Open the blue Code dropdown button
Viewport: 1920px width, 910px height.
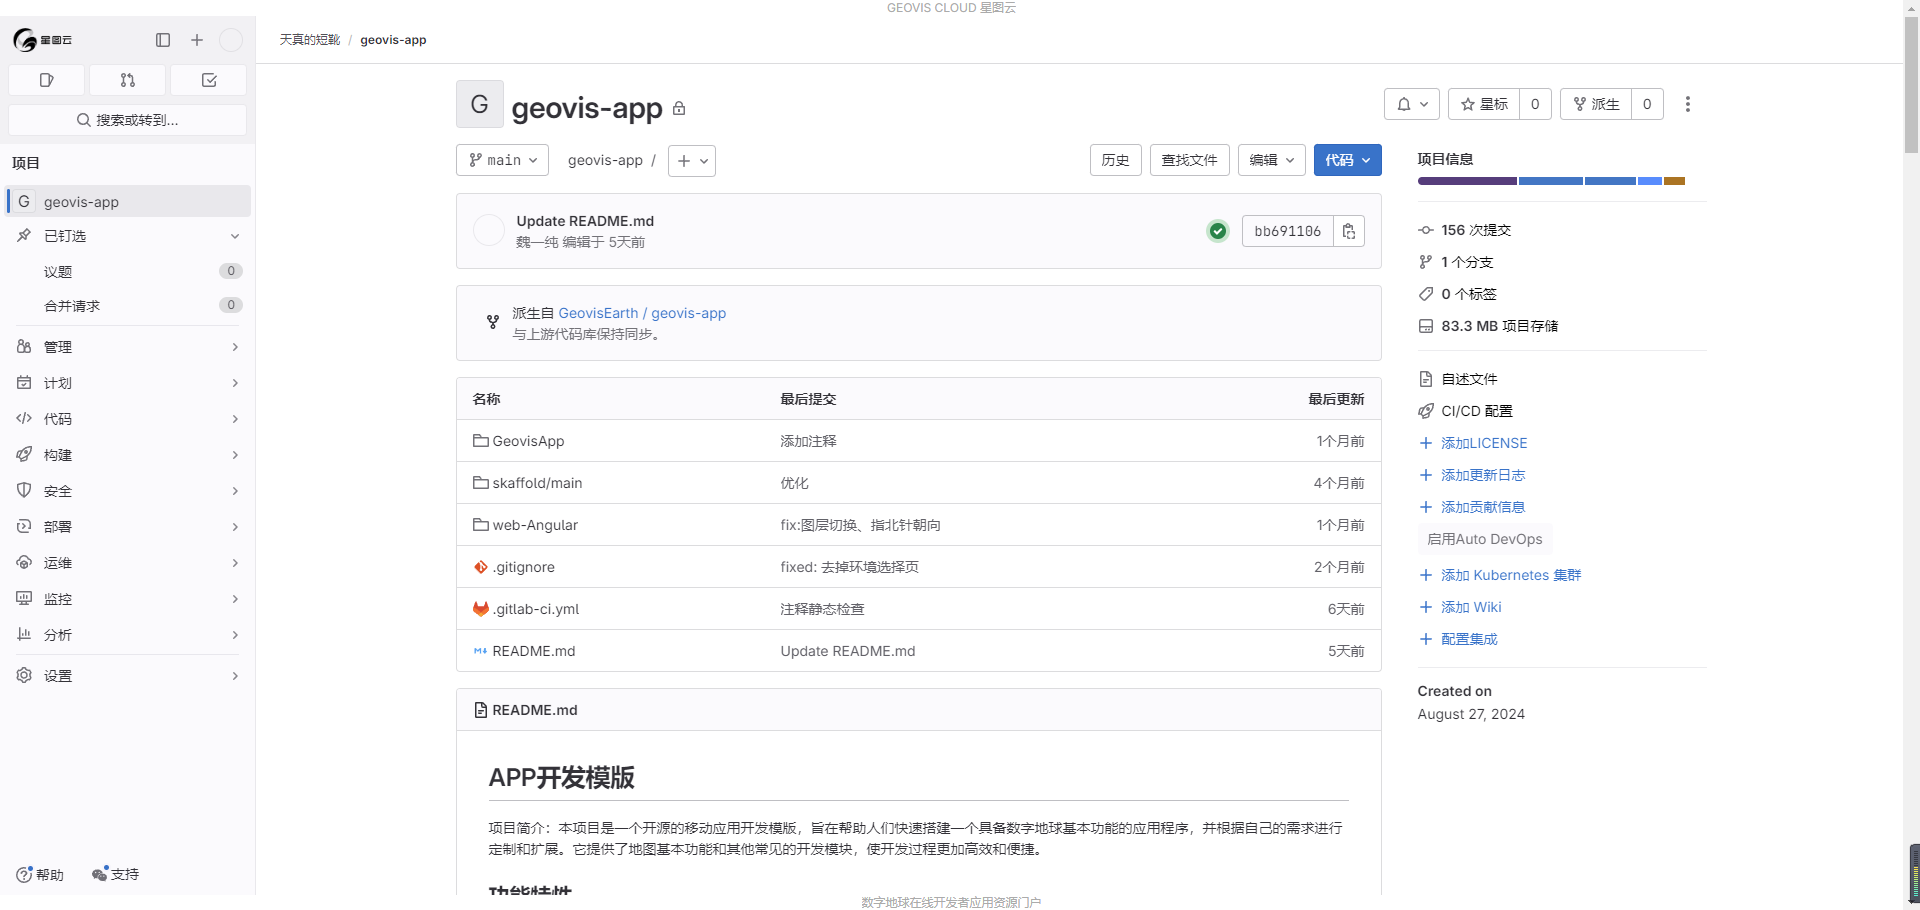point(1348,160)
